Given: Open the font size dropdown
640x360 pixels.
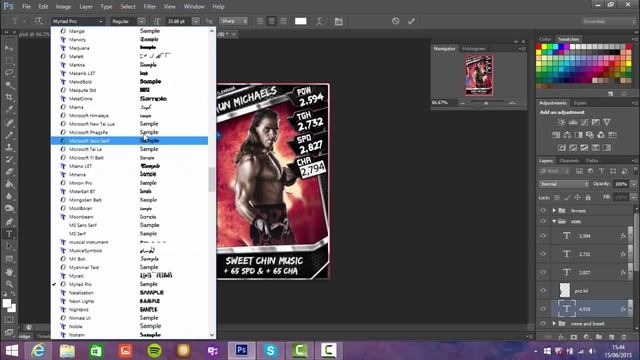Looking at the screenshot, I should tap(196, 21).
